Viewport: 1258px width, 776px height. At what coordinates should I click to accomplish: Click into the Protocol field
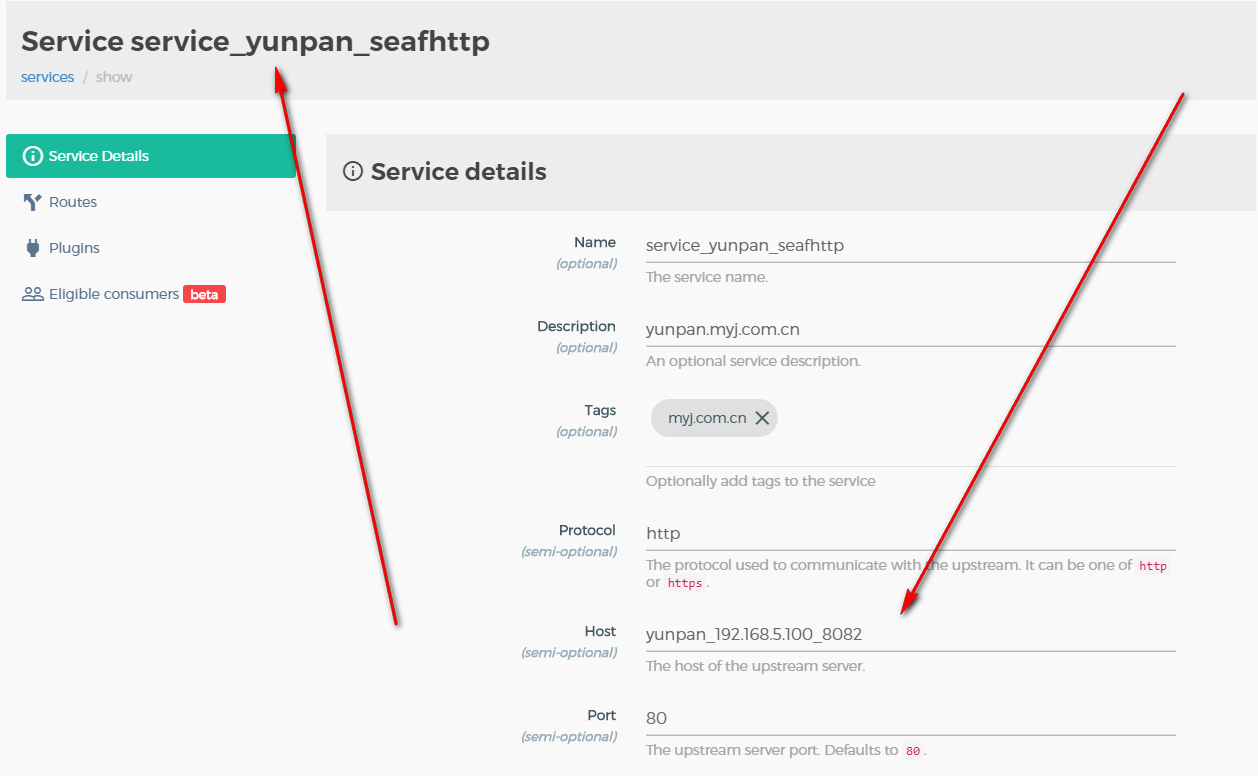910,533
